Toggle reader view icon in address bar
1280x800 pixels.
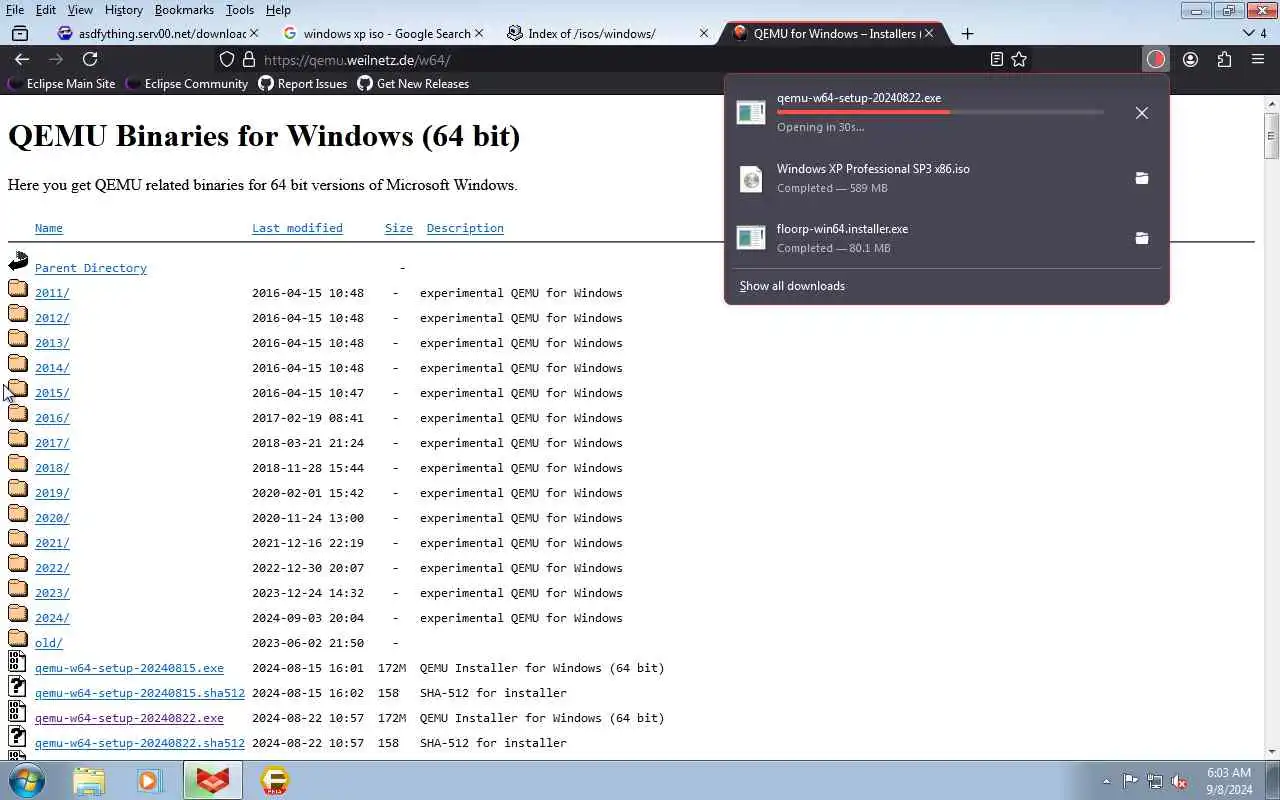click(996, 60)
